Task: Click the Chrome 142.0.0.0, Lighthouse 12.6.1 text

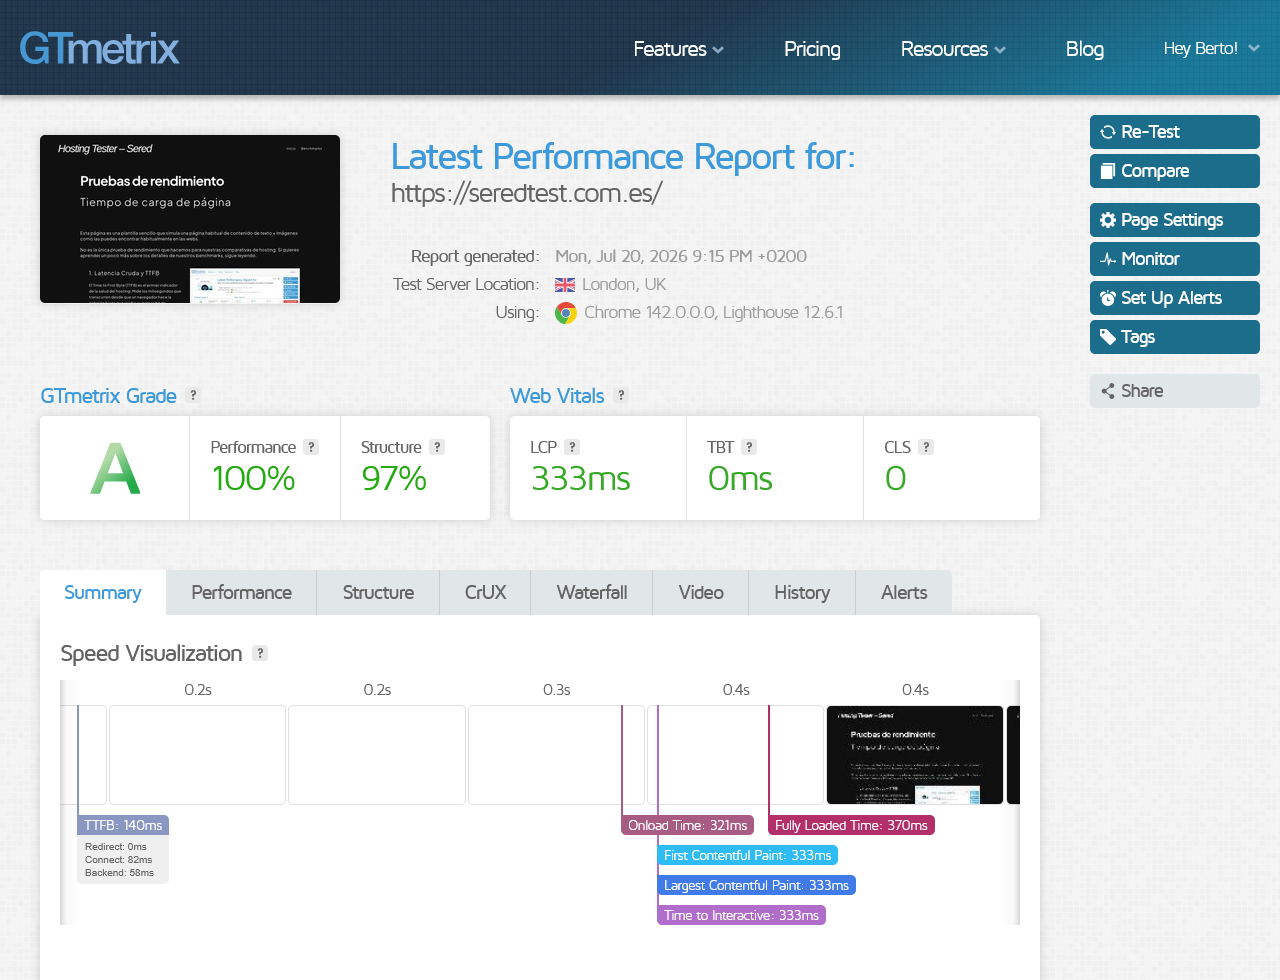Action: coord(713,312)
